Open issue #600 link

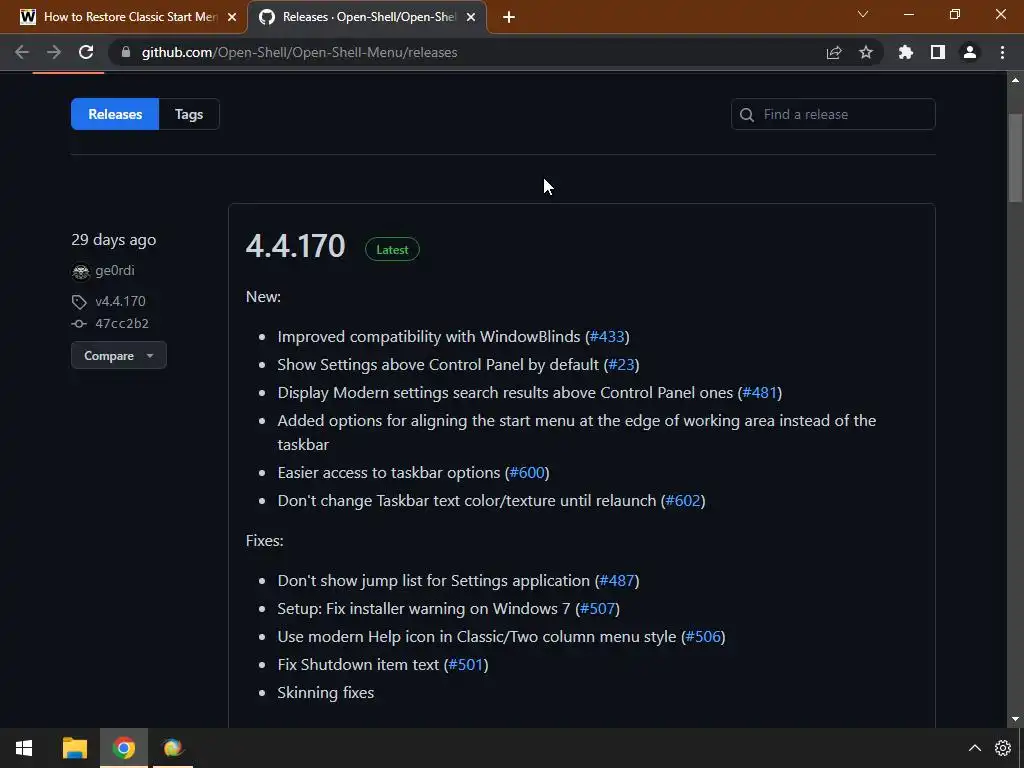pos(527,472)
